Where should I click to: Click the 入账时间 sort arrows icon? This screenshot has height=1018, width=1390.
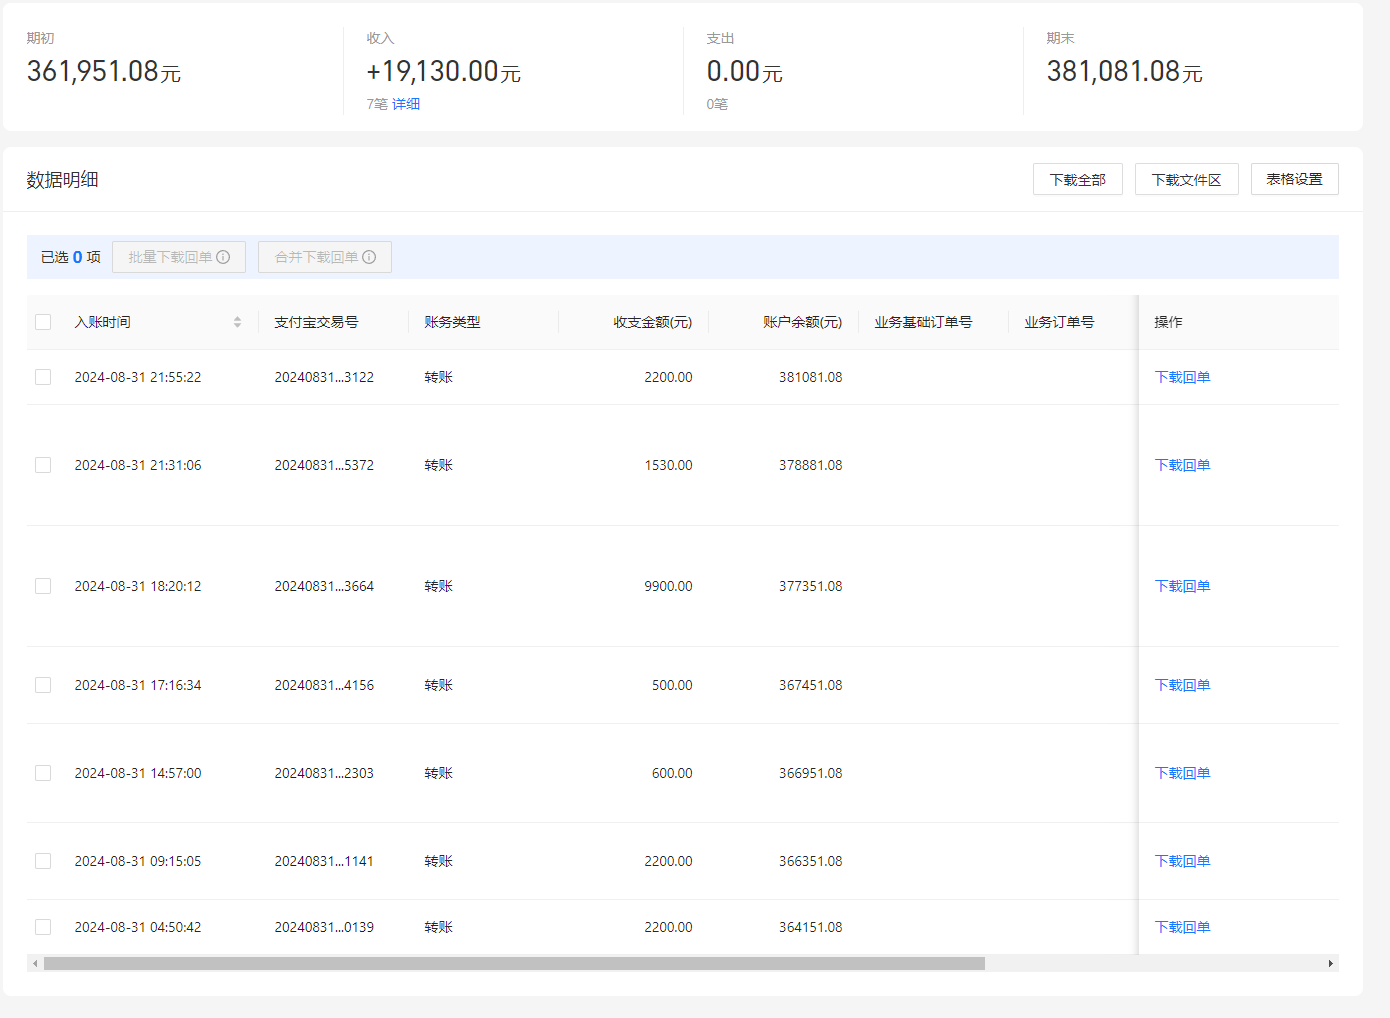[x=237, y=322]
